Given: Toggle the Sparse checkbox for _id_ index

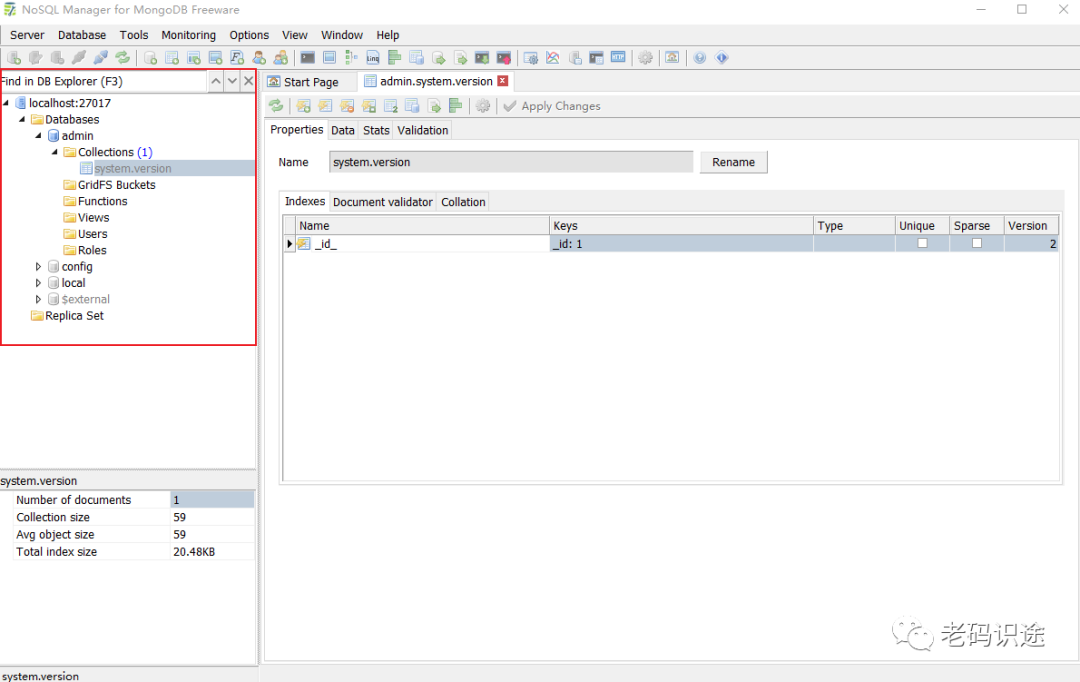Looking at the screenshot, I should tap(977, 243).
